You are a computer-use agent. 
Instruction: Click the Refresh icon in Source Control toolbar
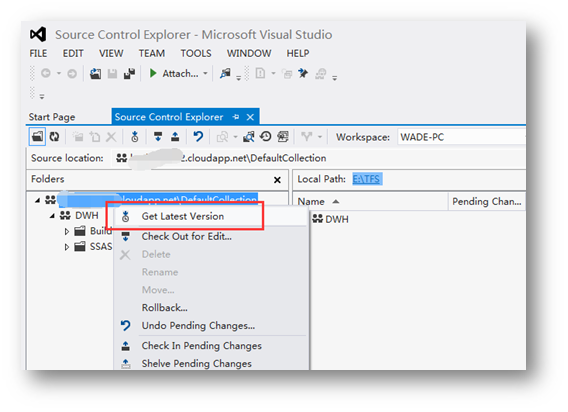(x=54, y=137)
